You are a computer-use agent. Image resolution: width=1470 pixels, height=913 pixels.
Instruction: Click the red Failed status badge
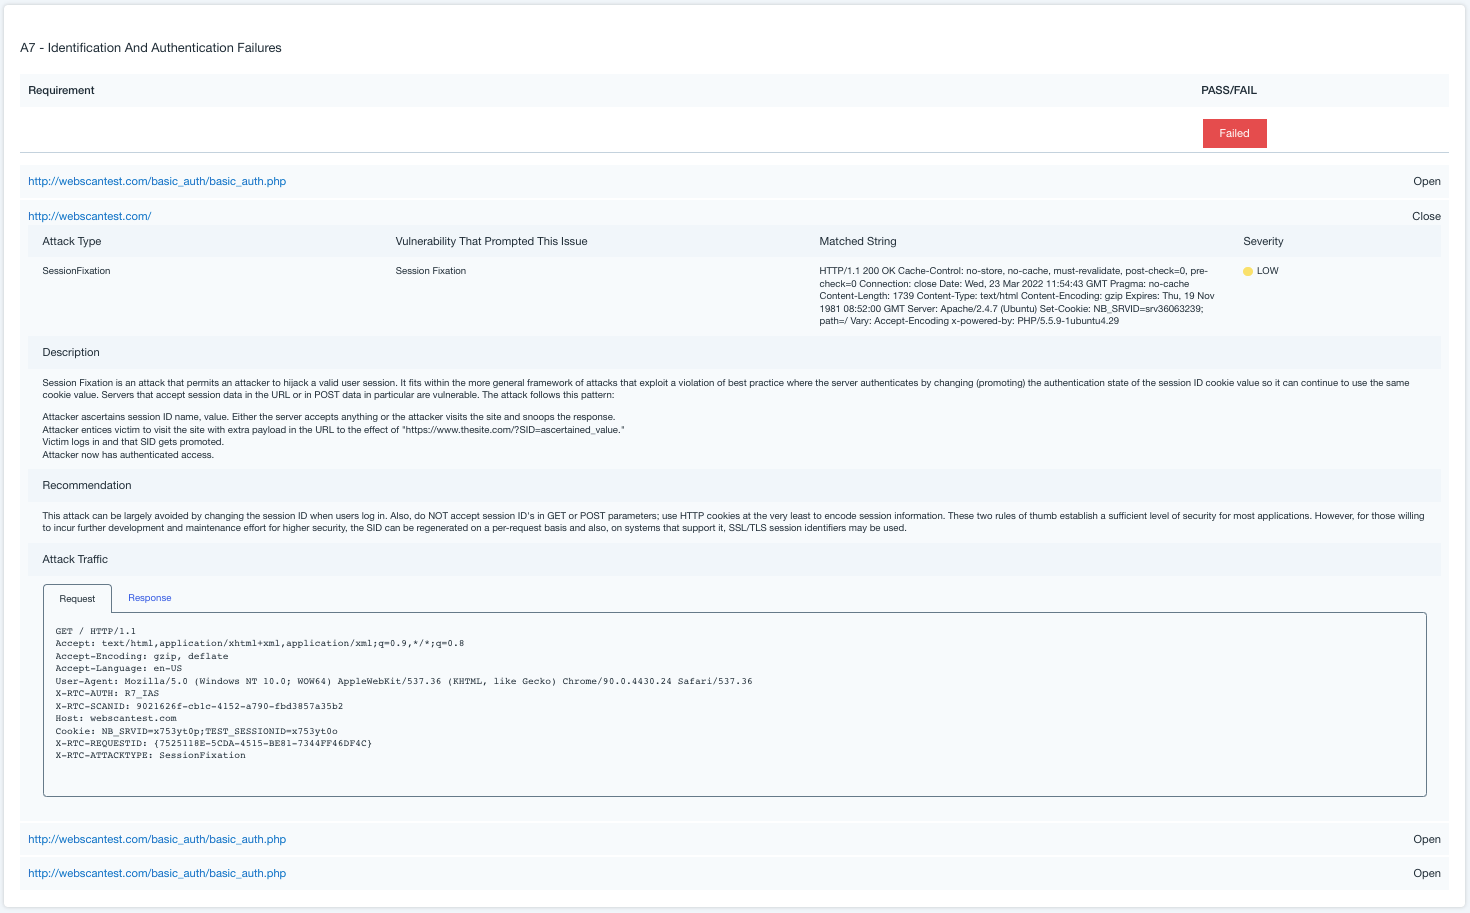[1234, 133]
